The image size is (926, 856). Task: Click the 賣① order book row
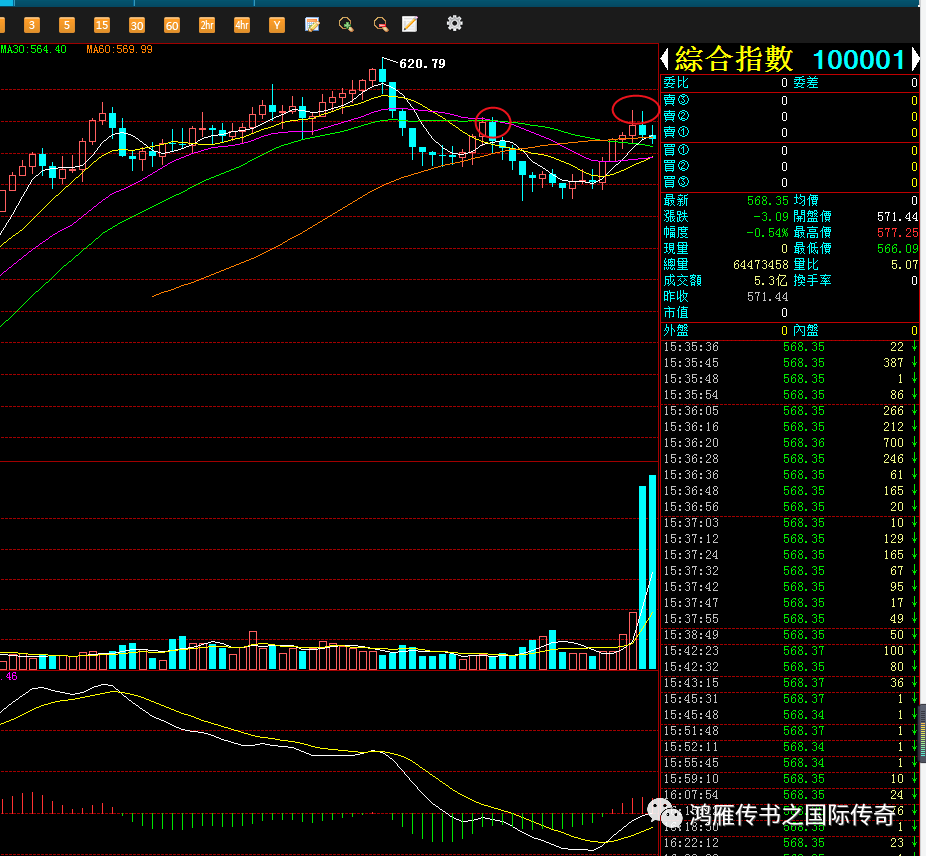(x=790, y=132)
